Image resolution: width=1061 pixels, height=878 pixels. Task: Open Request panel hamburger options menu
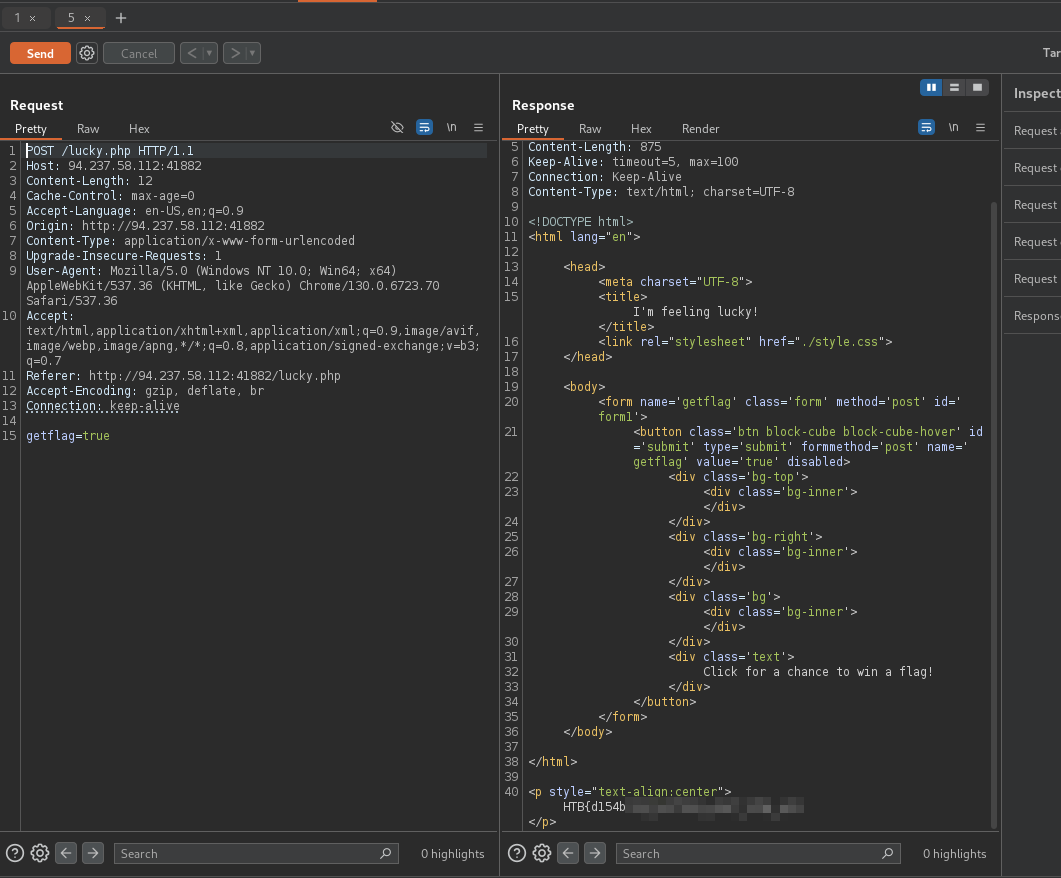(478, 127)
